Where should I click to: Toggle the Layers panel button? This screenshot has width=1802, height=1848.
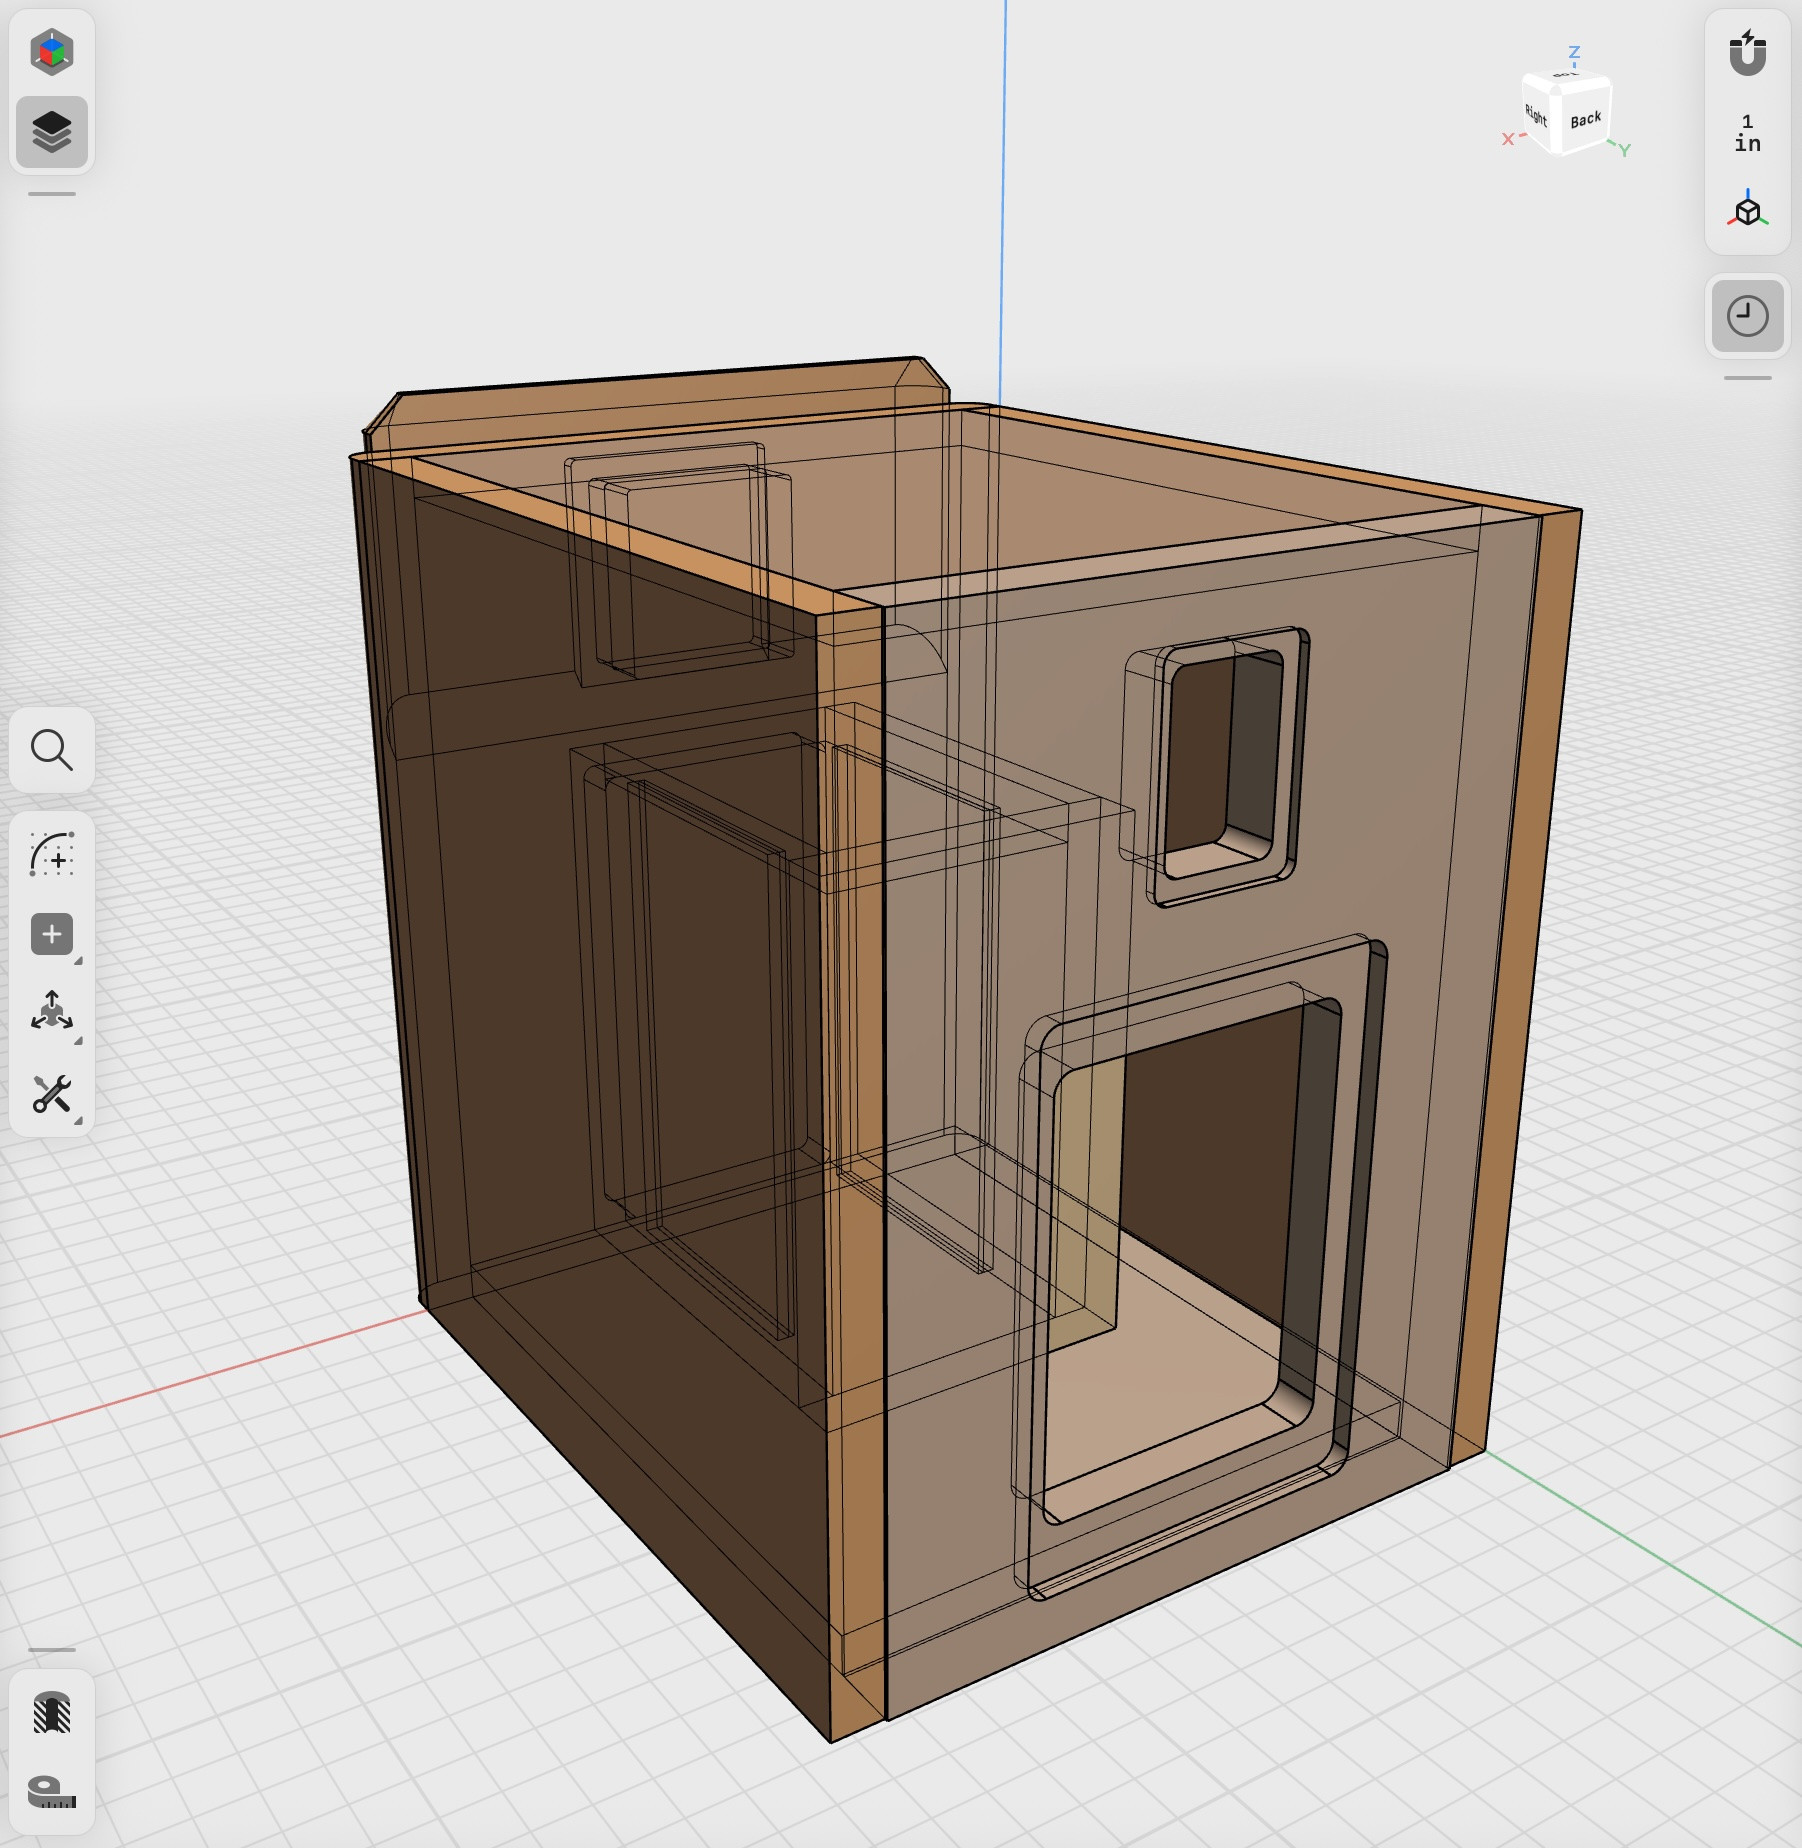pyautogui.click(x=52, y=132)
